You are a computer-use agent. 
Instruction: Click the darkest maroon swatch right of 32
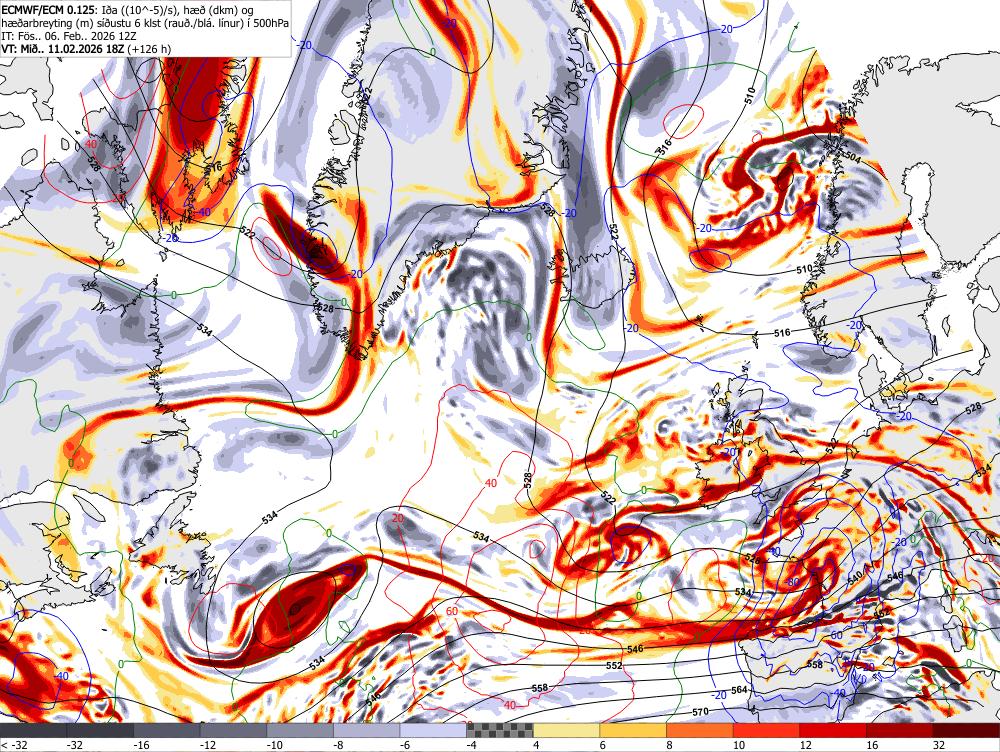click(966, 730)
